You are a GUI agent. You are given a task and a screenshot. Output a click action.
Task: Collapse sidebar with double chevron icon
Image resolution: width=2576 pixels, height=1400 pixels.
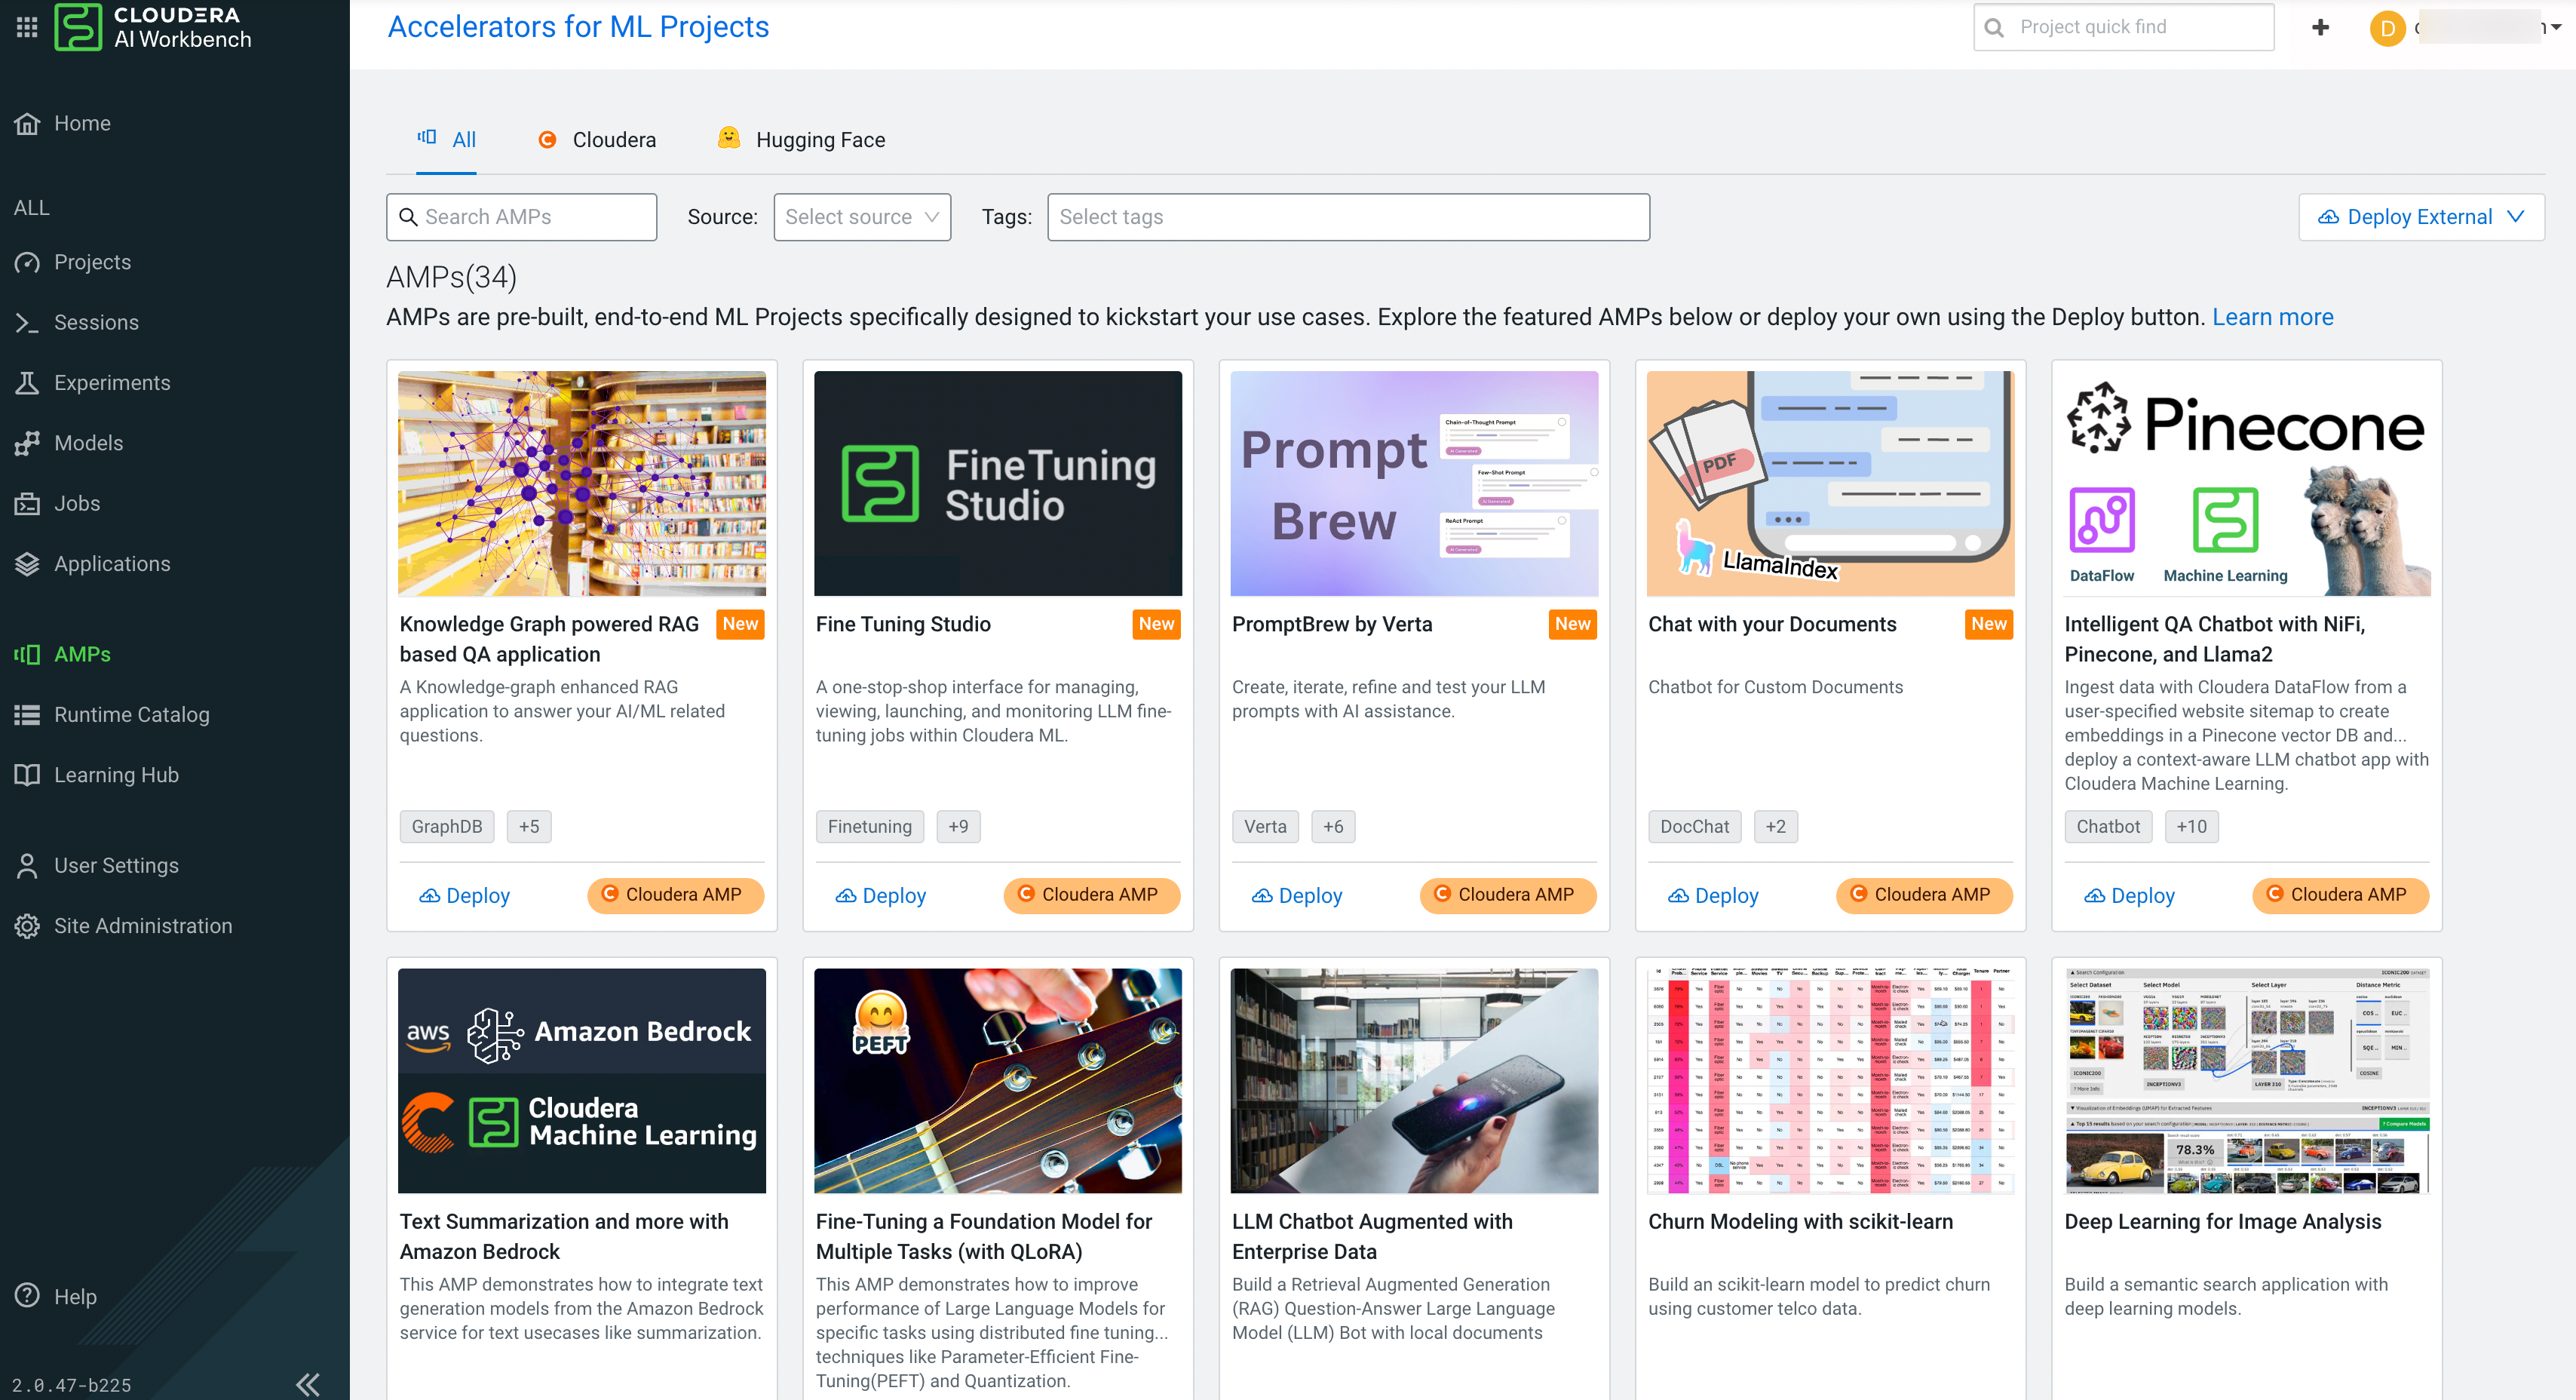click(308, 1384)
